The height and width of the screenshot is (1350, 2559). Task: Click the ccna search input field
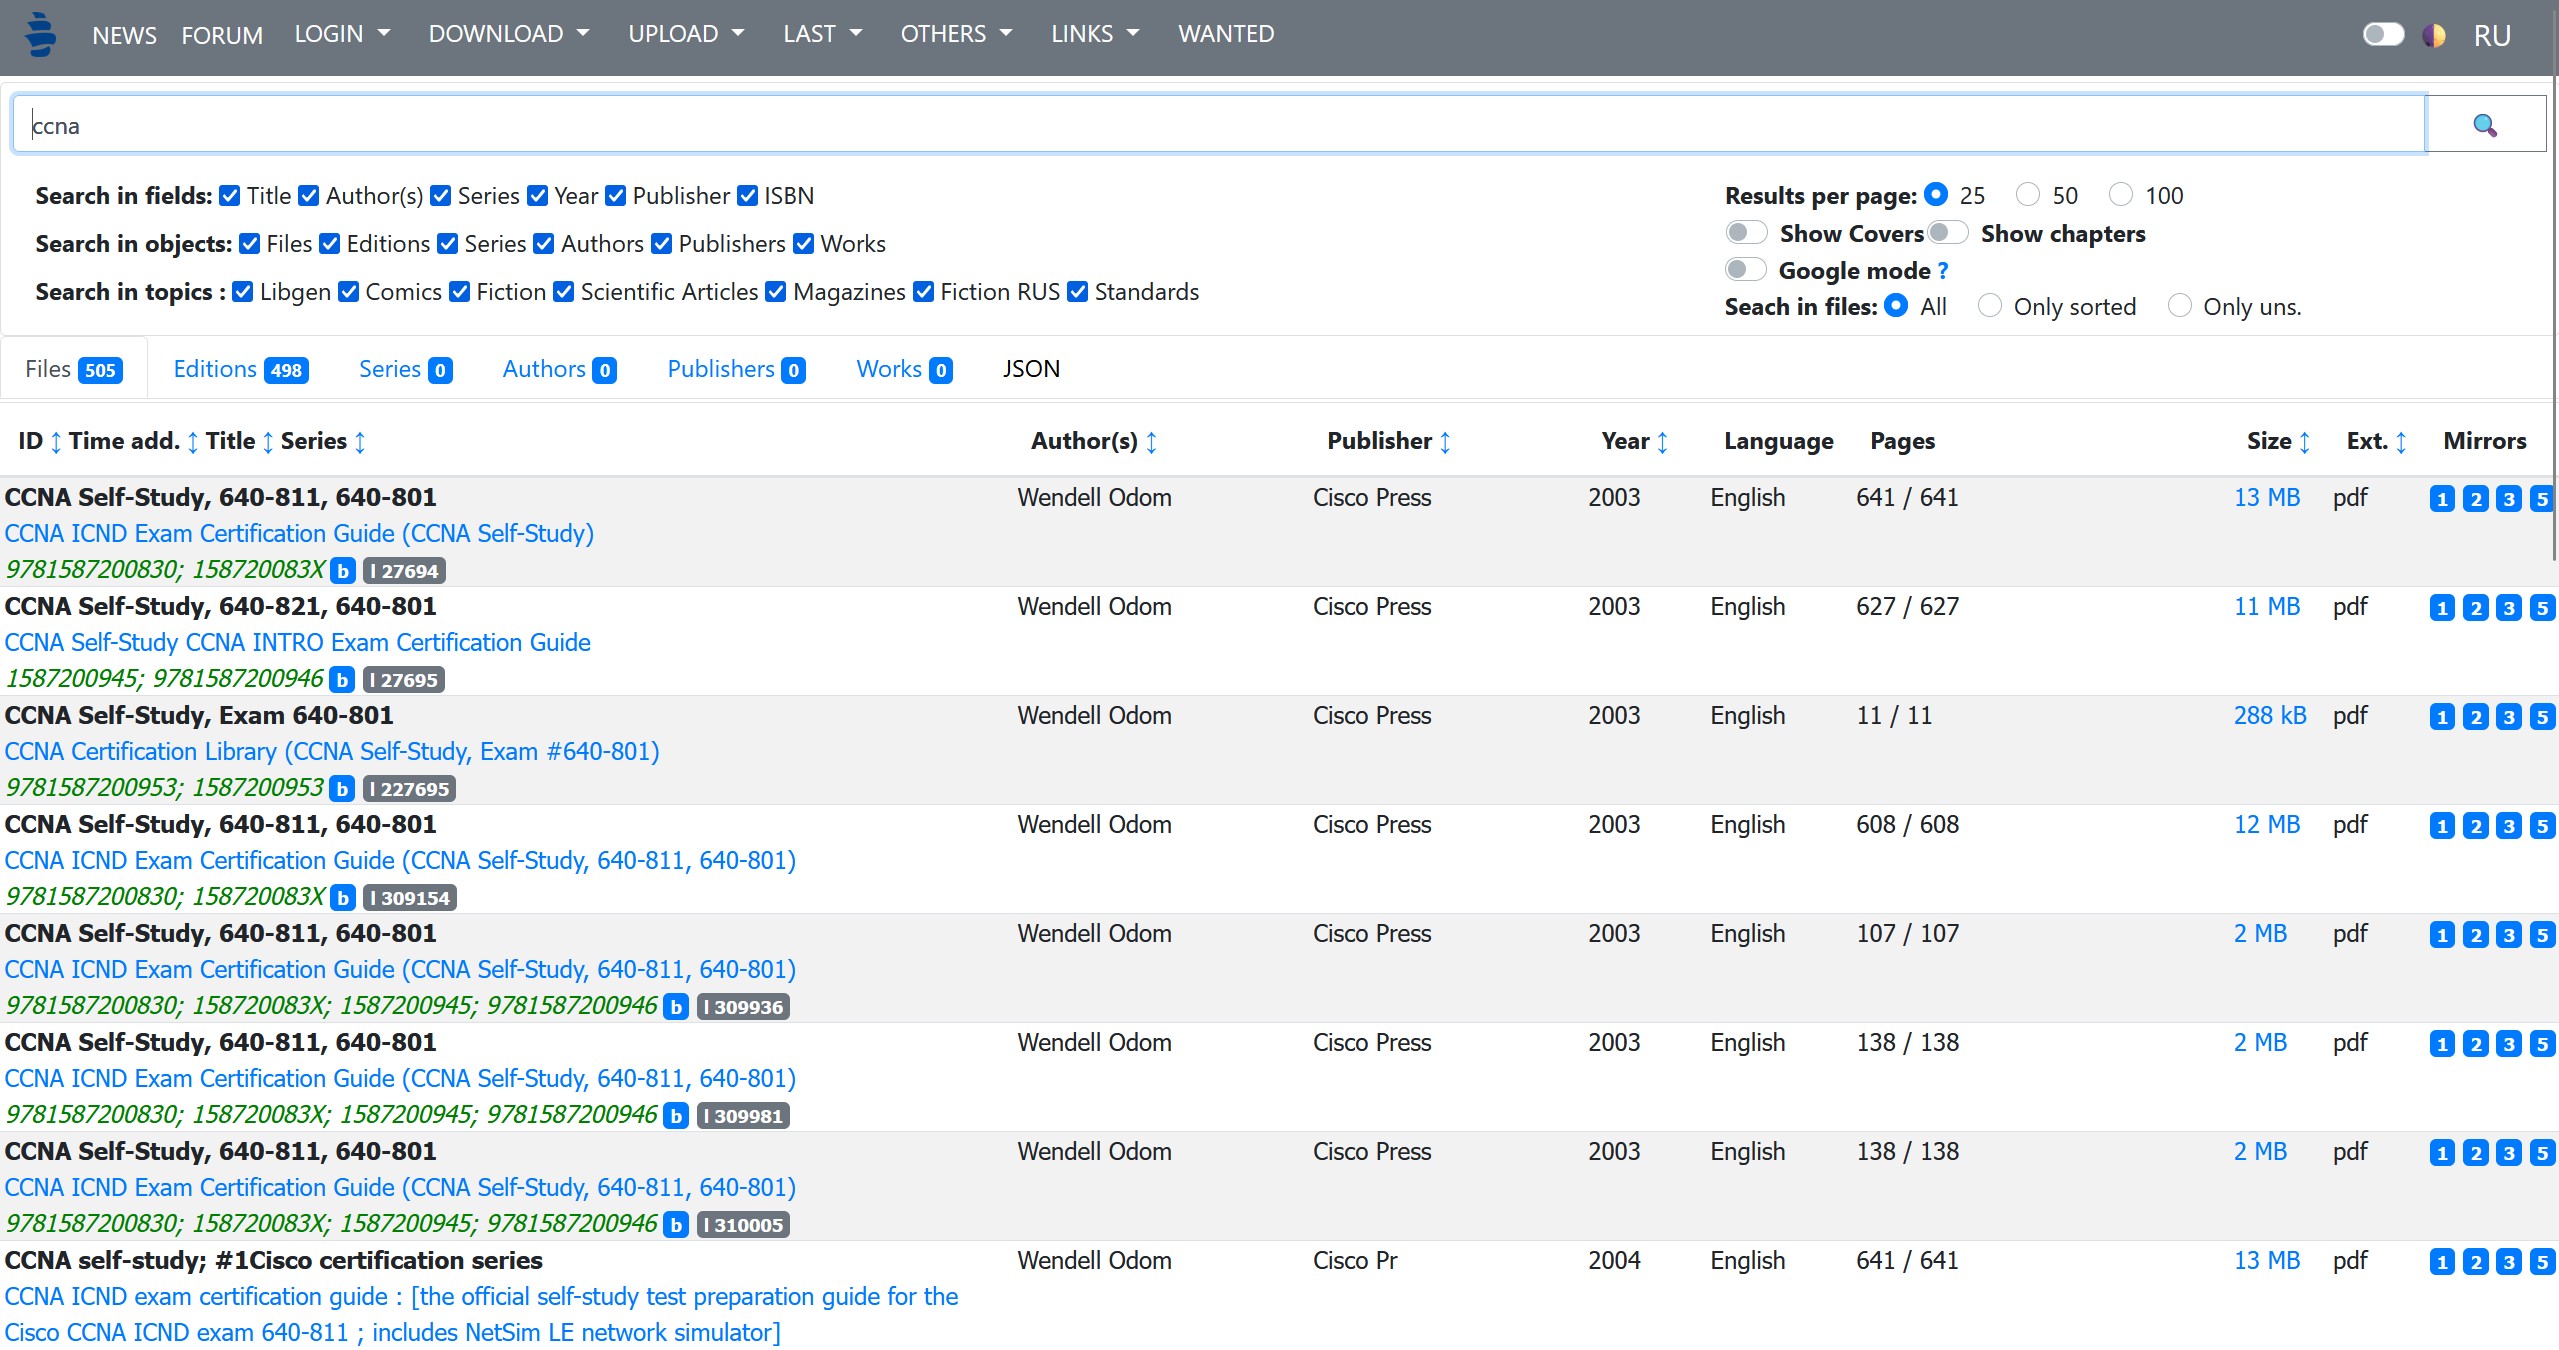point(1218,125)
